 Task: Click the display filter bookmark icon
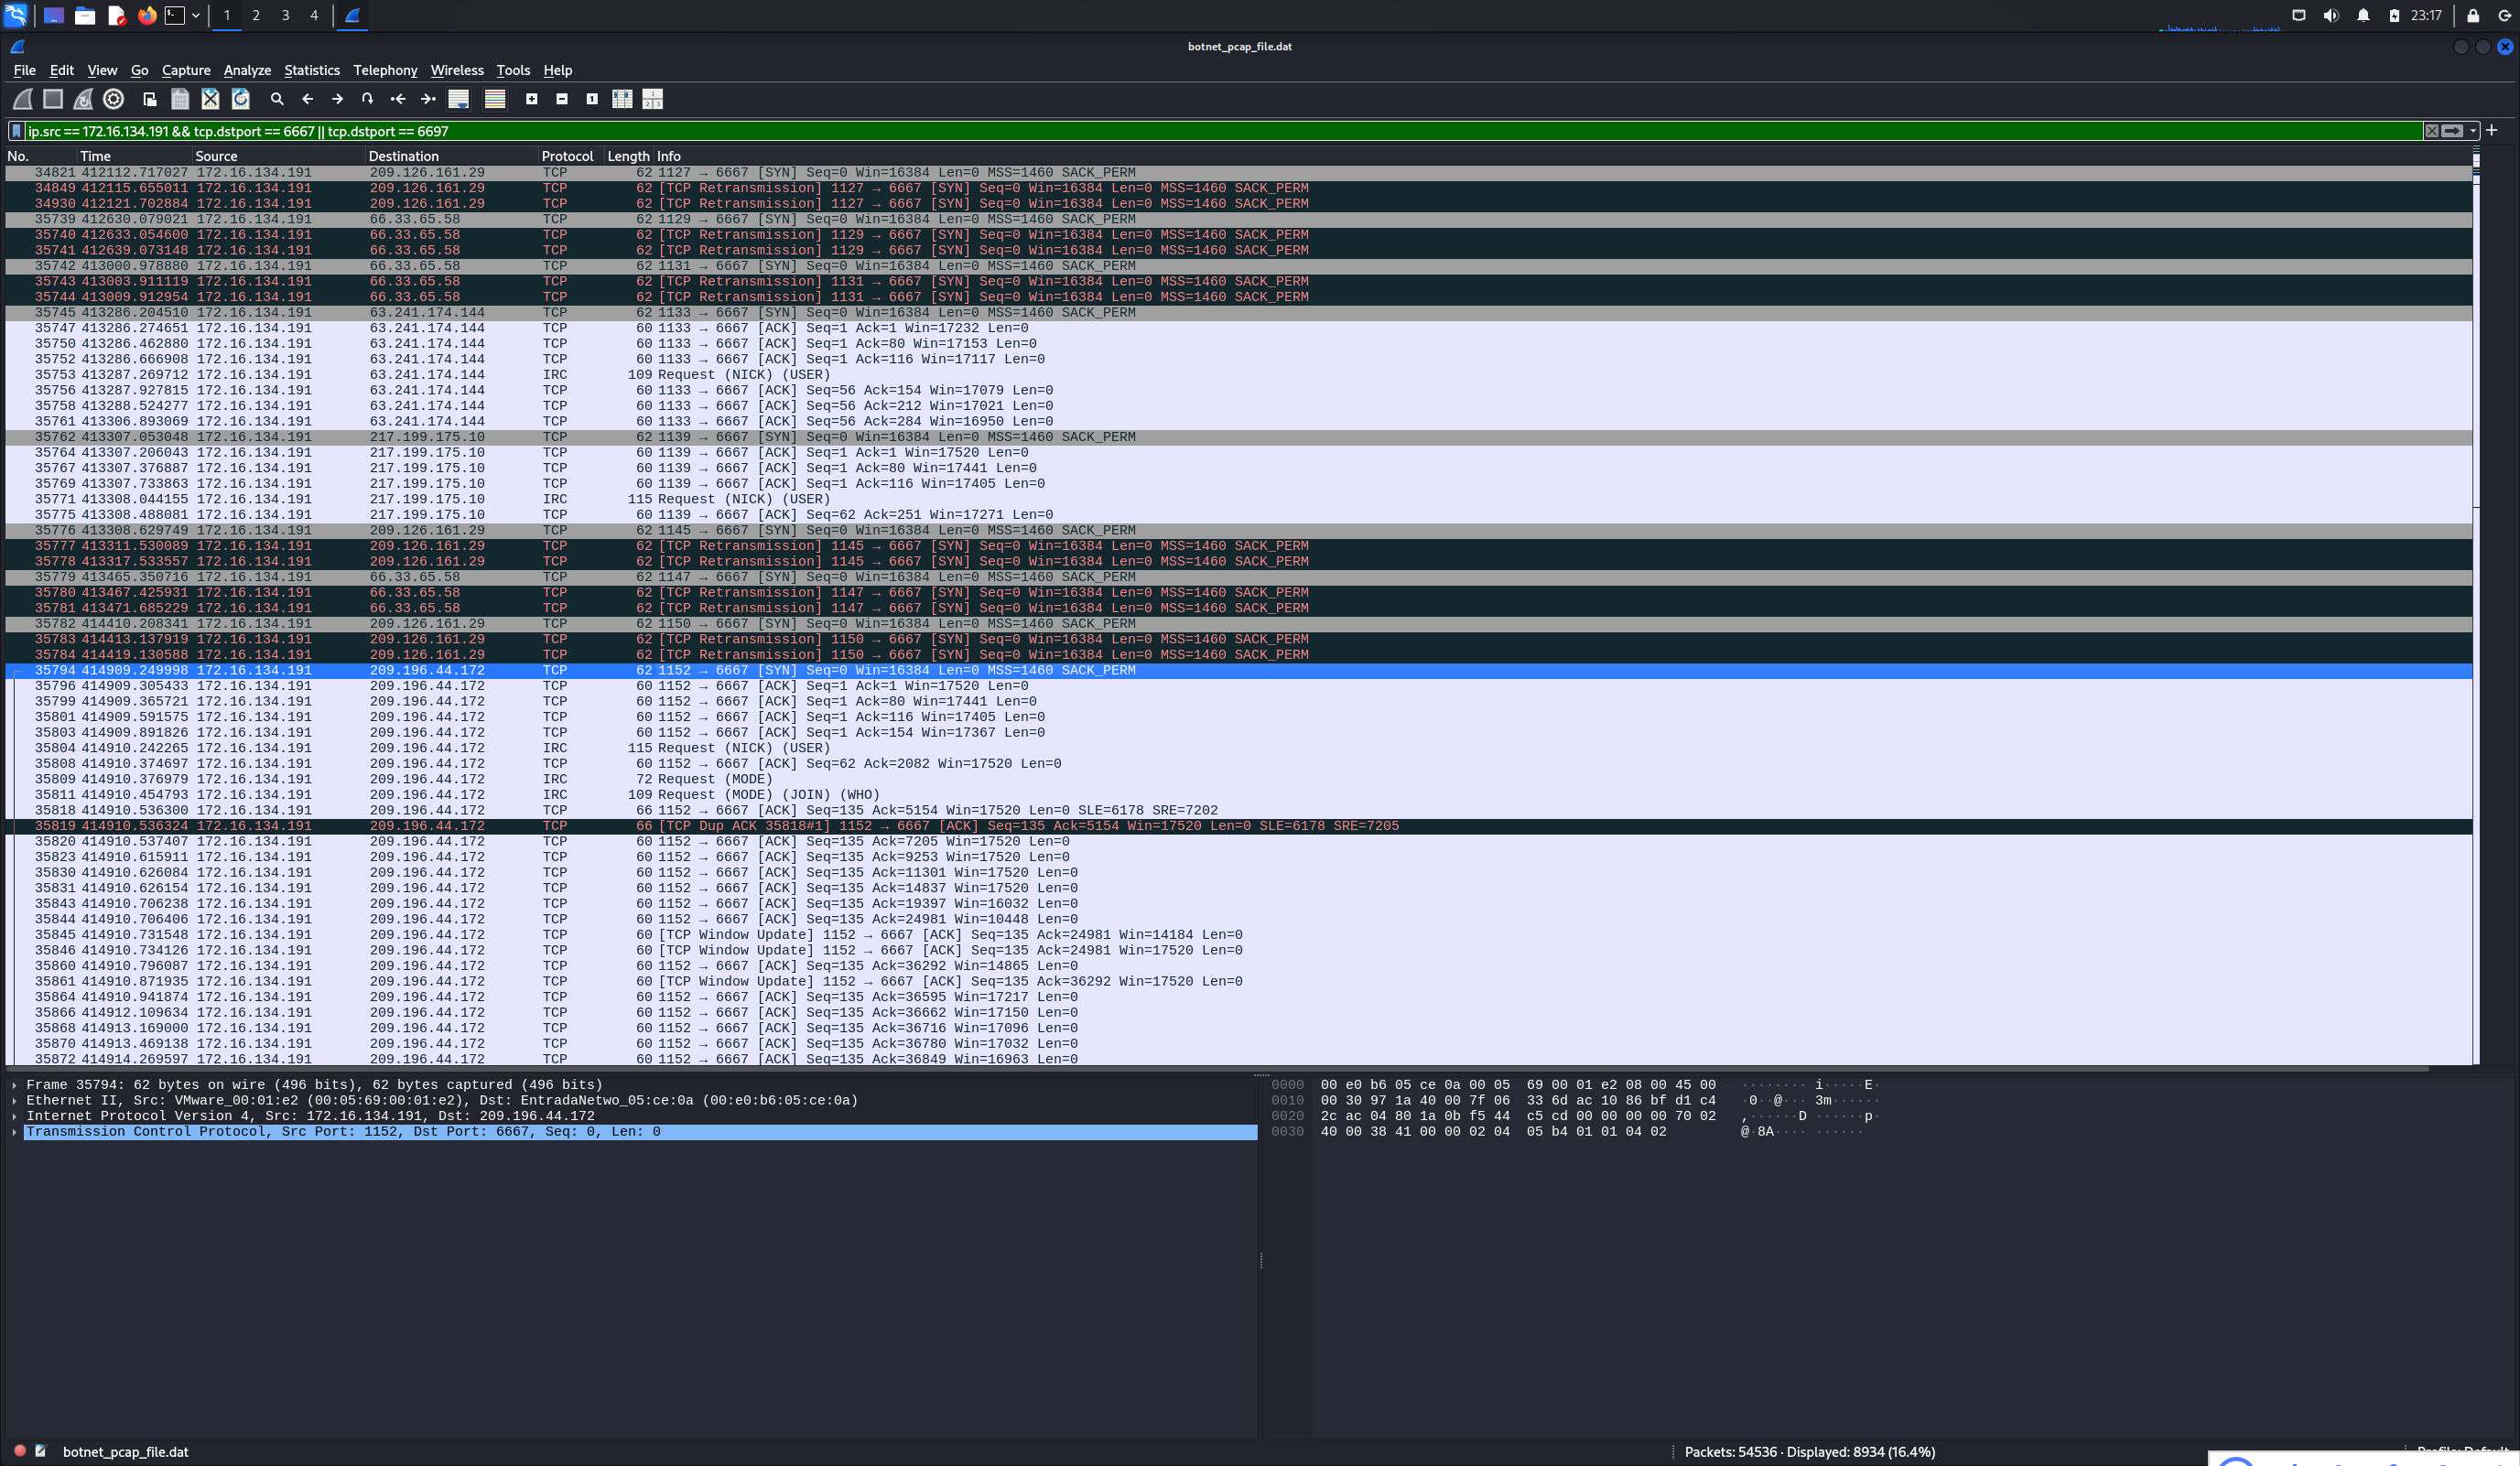16,131
